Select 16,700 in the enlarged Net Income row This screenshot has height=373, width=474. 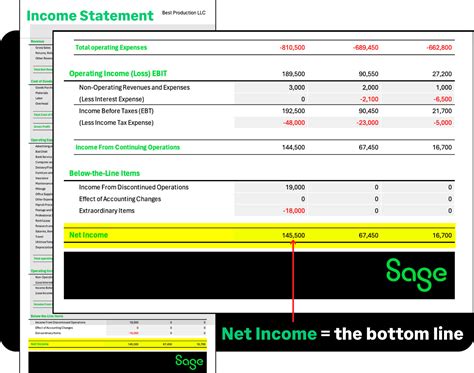[442, 235]
